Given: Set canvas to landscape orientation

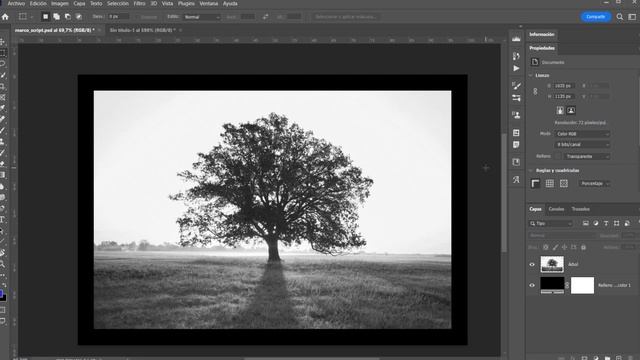Looking at the screenshot, I should [571, 110].
